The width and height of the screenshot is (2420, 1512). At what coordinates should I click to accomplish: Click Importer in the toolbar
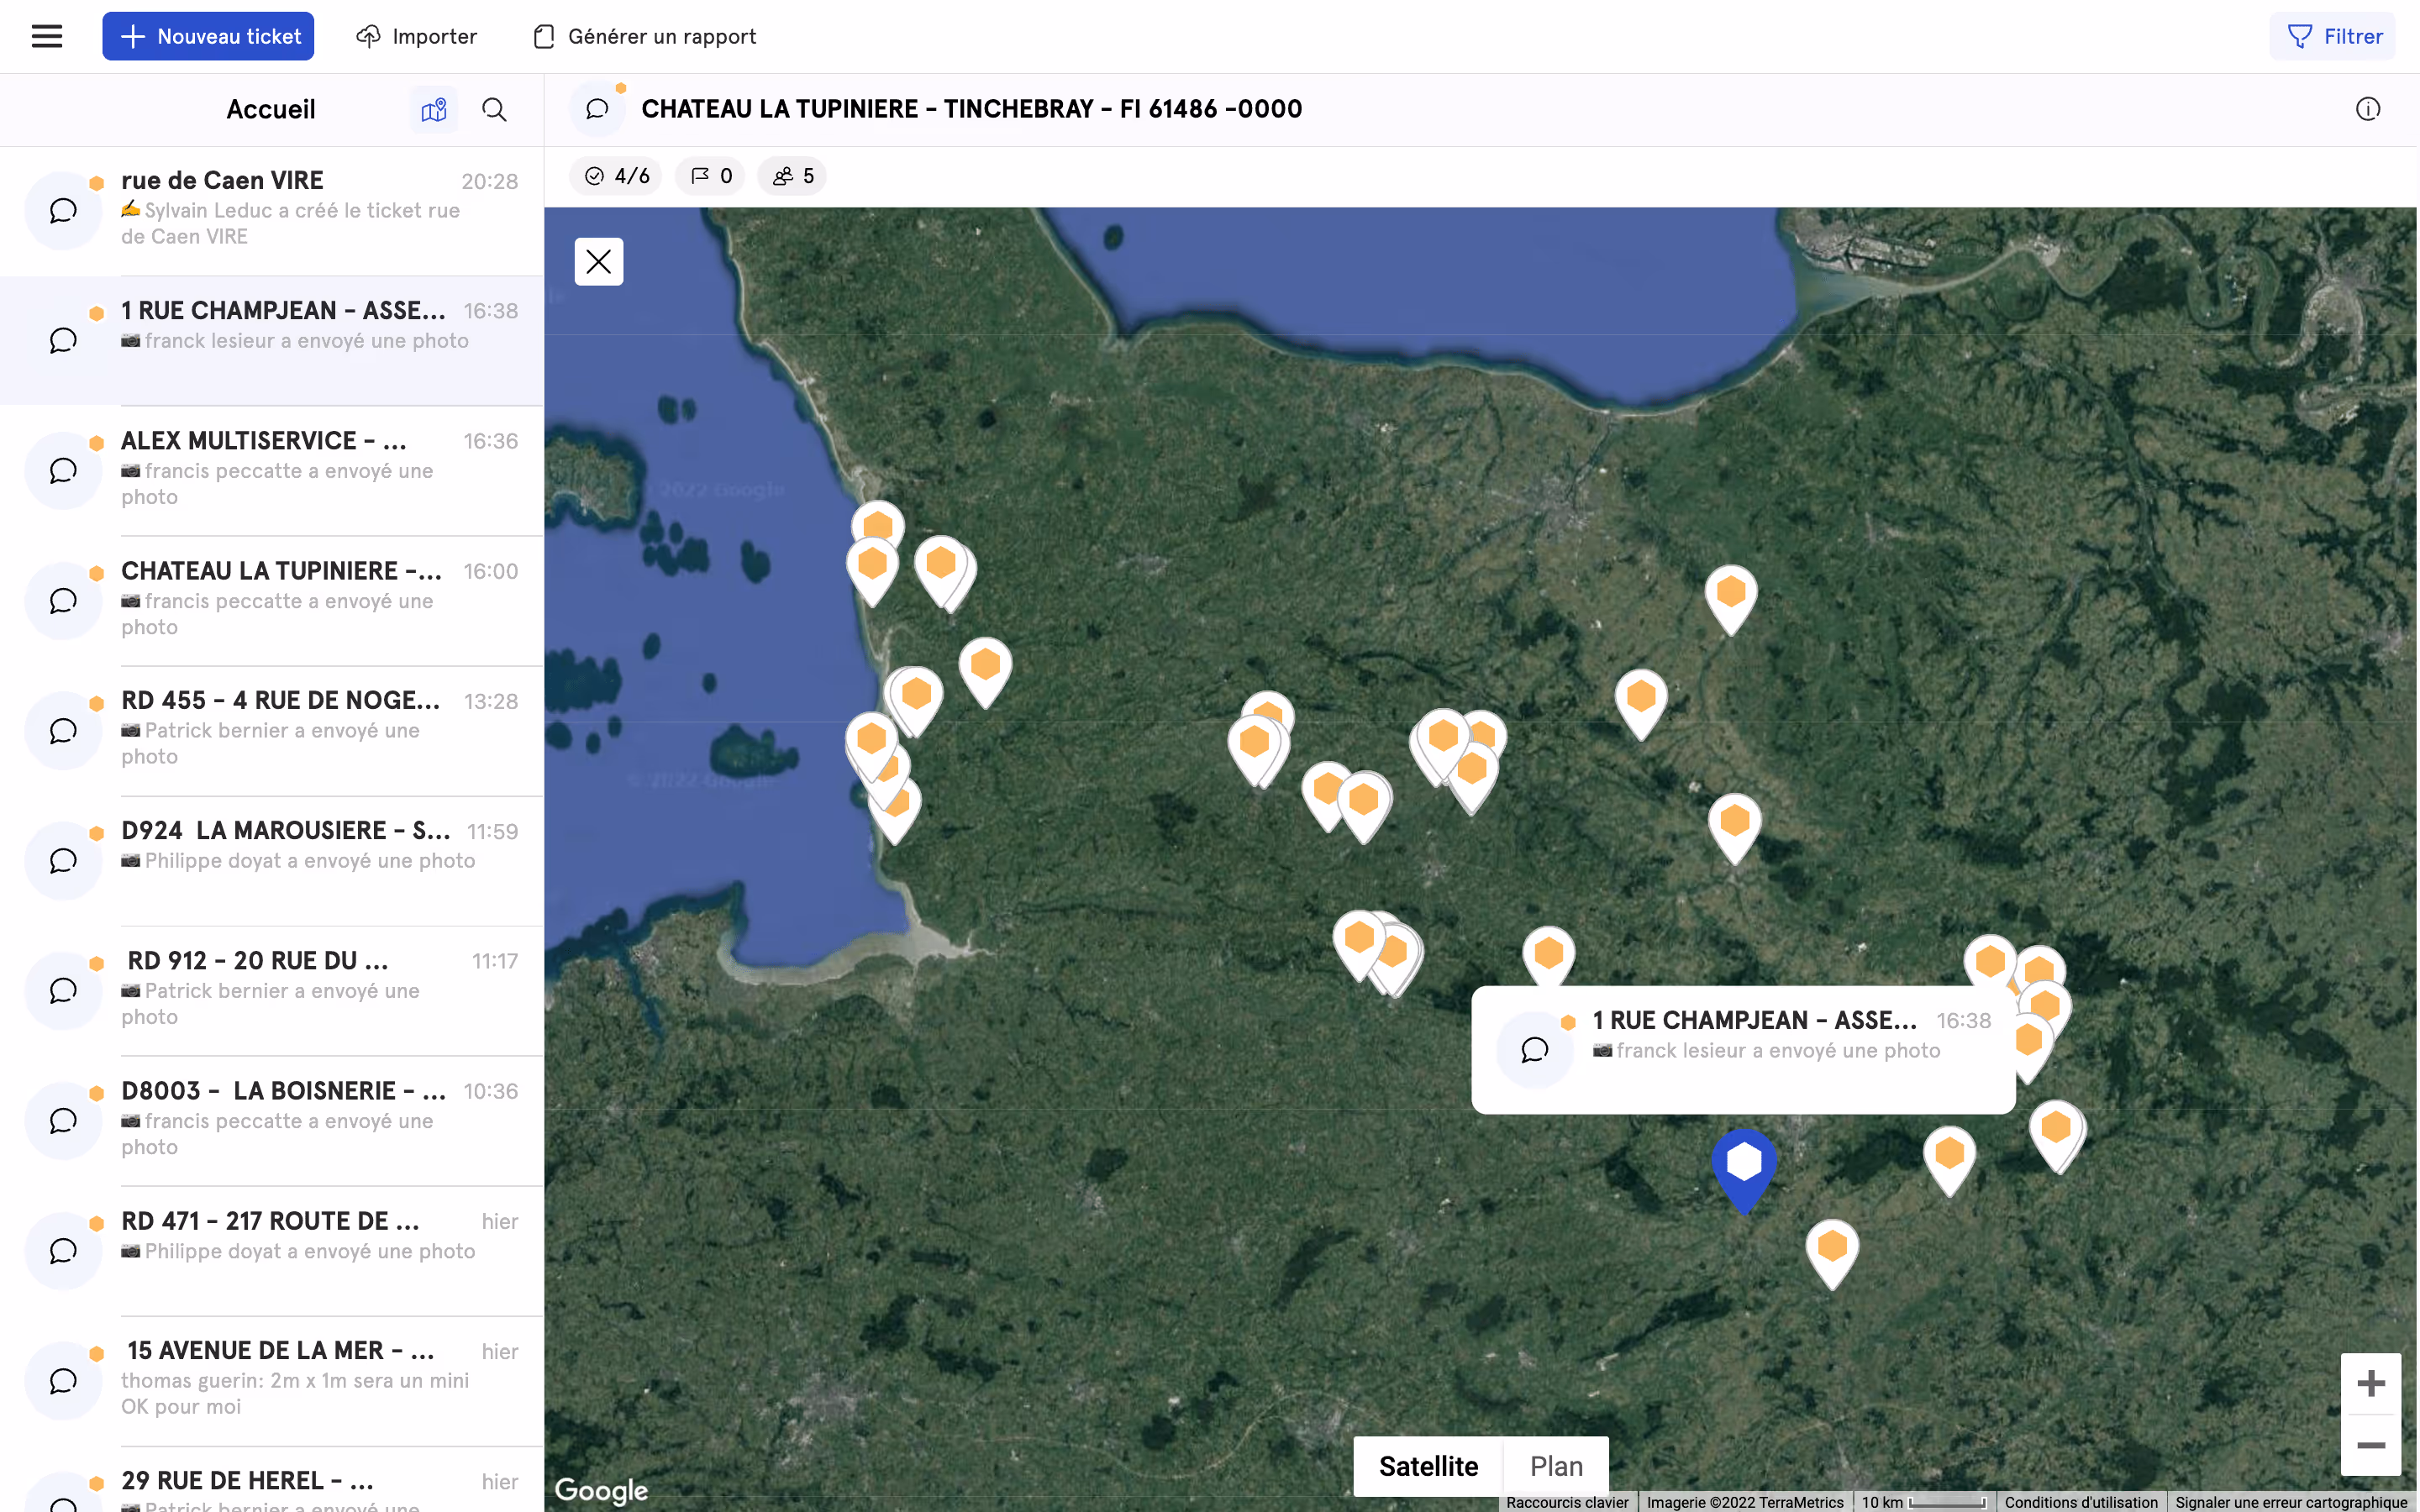(417, 37)
